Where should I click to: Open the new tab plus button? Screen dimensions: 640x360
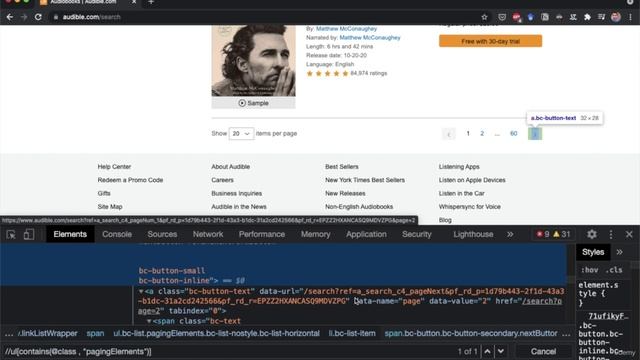151,2
